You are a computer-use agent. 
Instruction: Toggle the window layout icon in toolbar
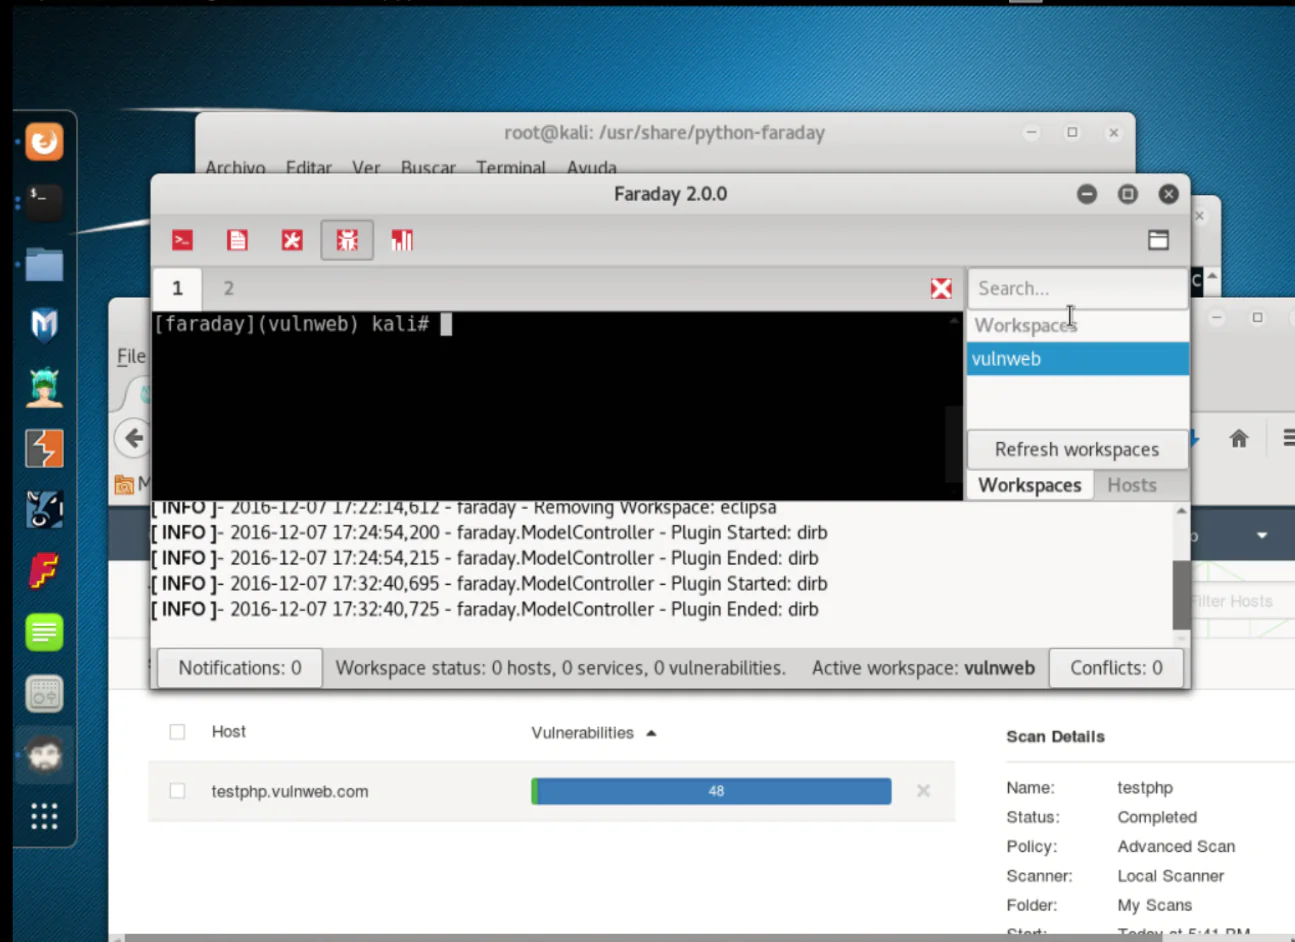tap(1158, 240)
